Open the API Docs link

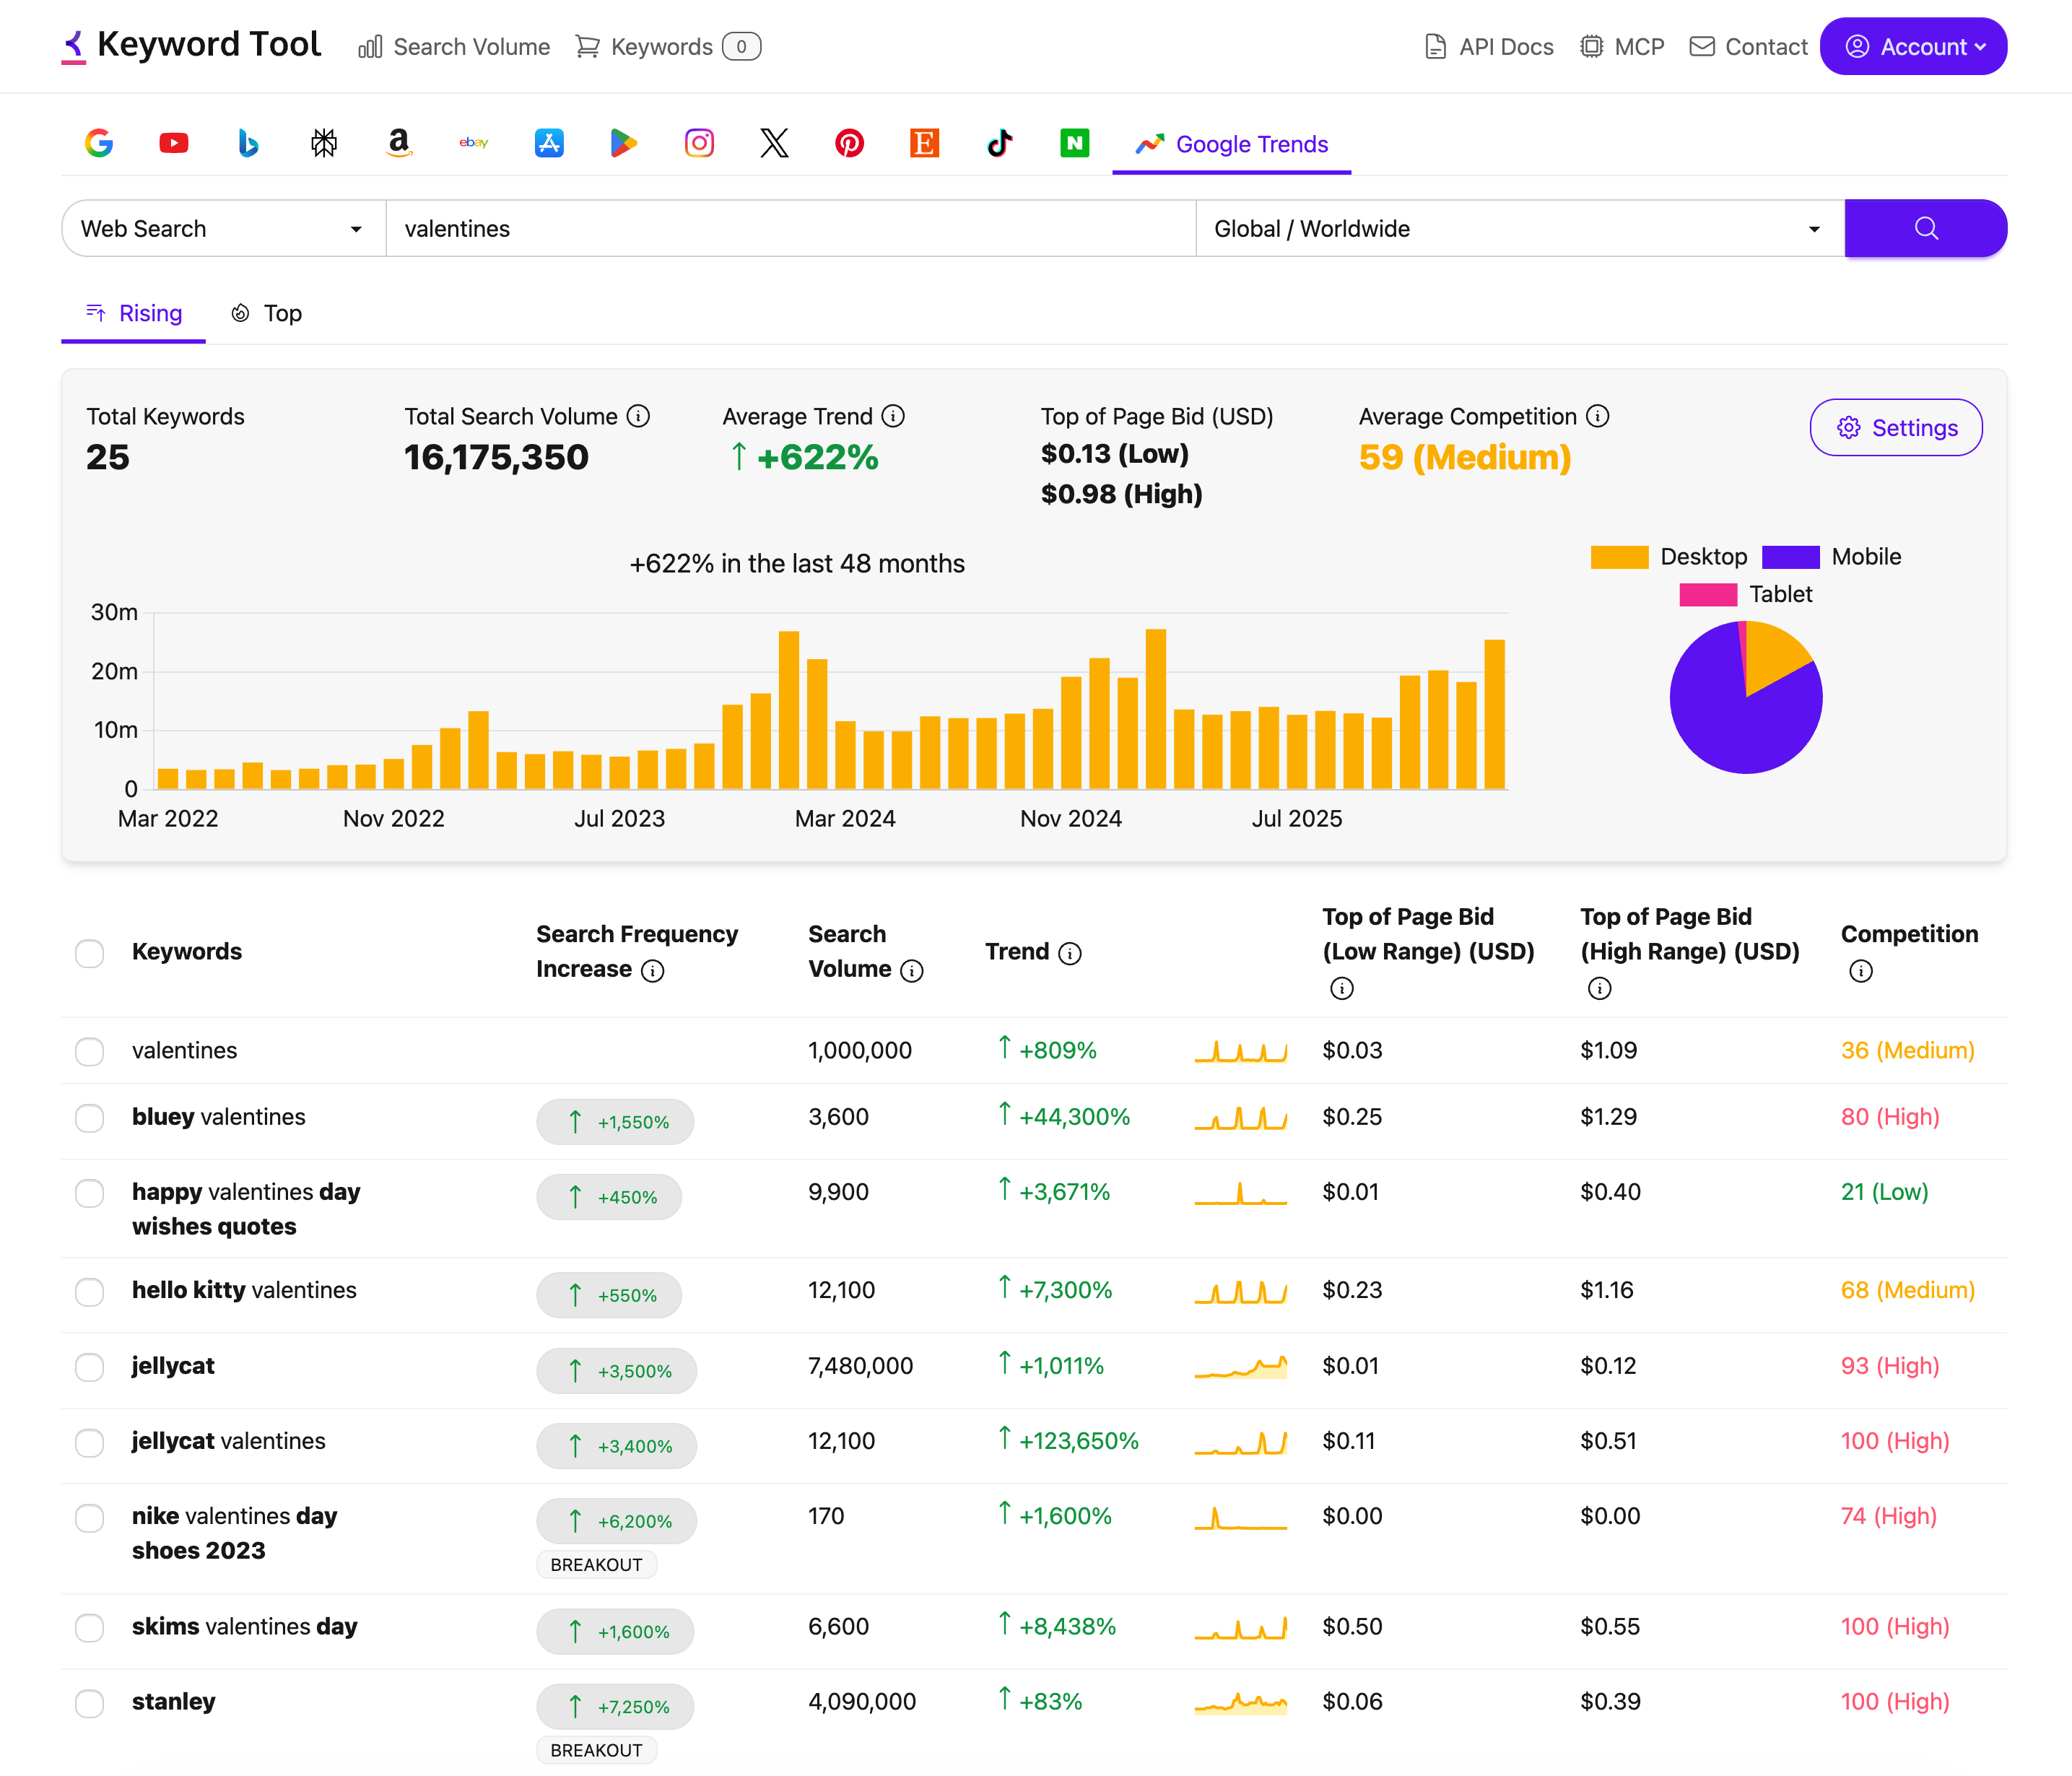[x=1488, y=47]
